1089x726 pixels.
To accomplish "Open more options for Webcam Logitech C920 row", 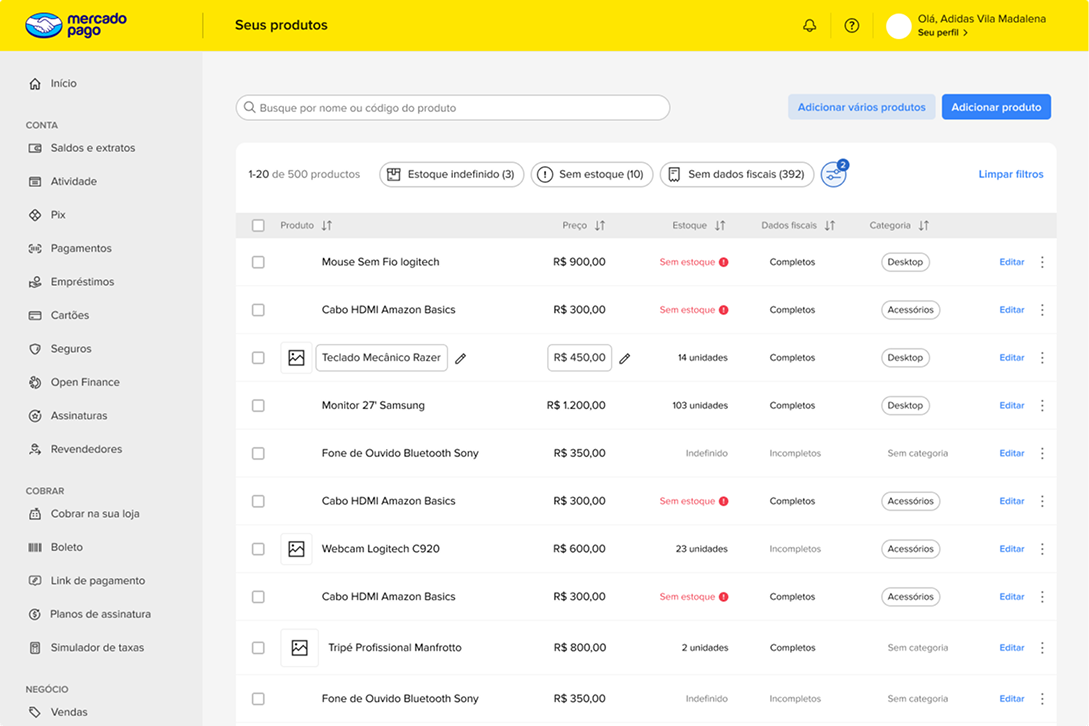I will pos(1042,549).
